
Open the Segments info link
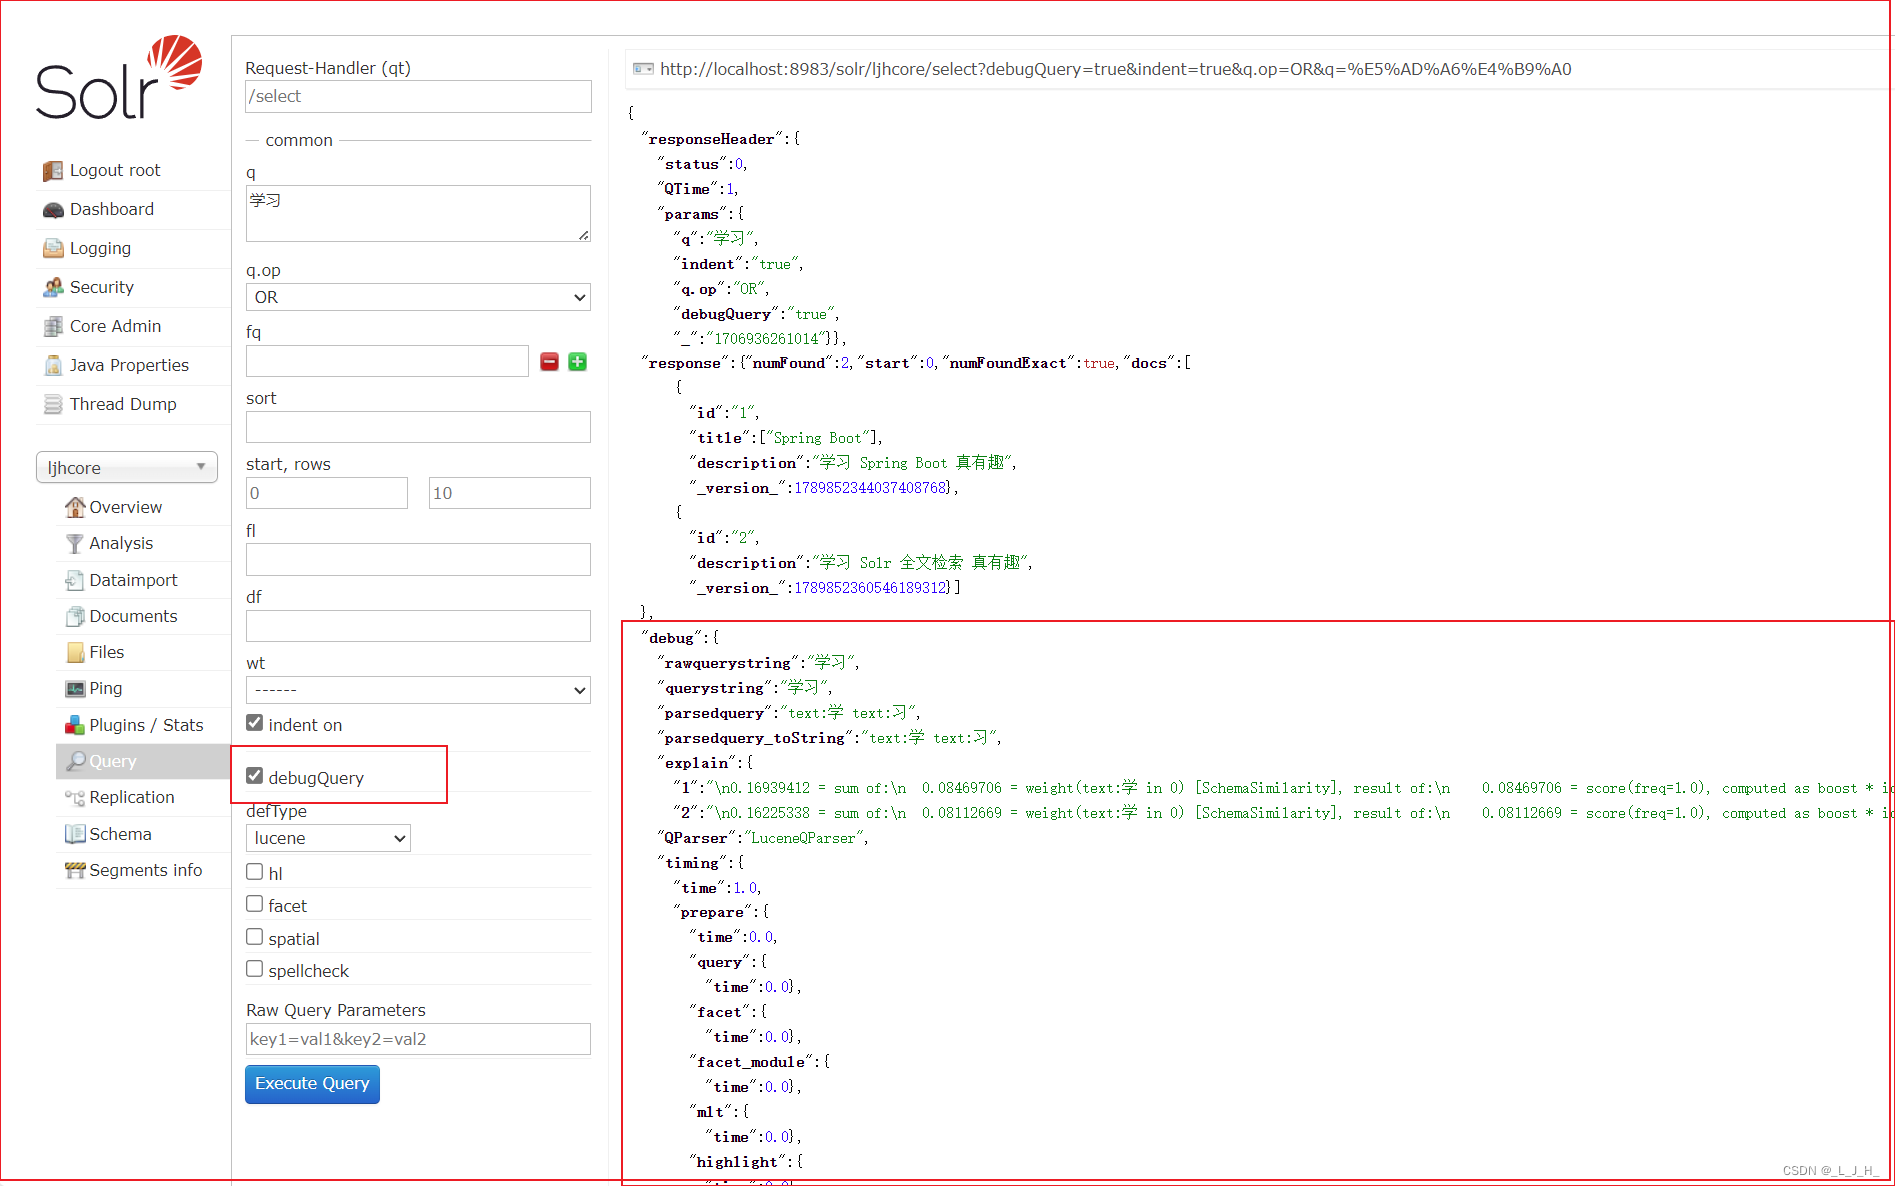click(x=146, y=871)
